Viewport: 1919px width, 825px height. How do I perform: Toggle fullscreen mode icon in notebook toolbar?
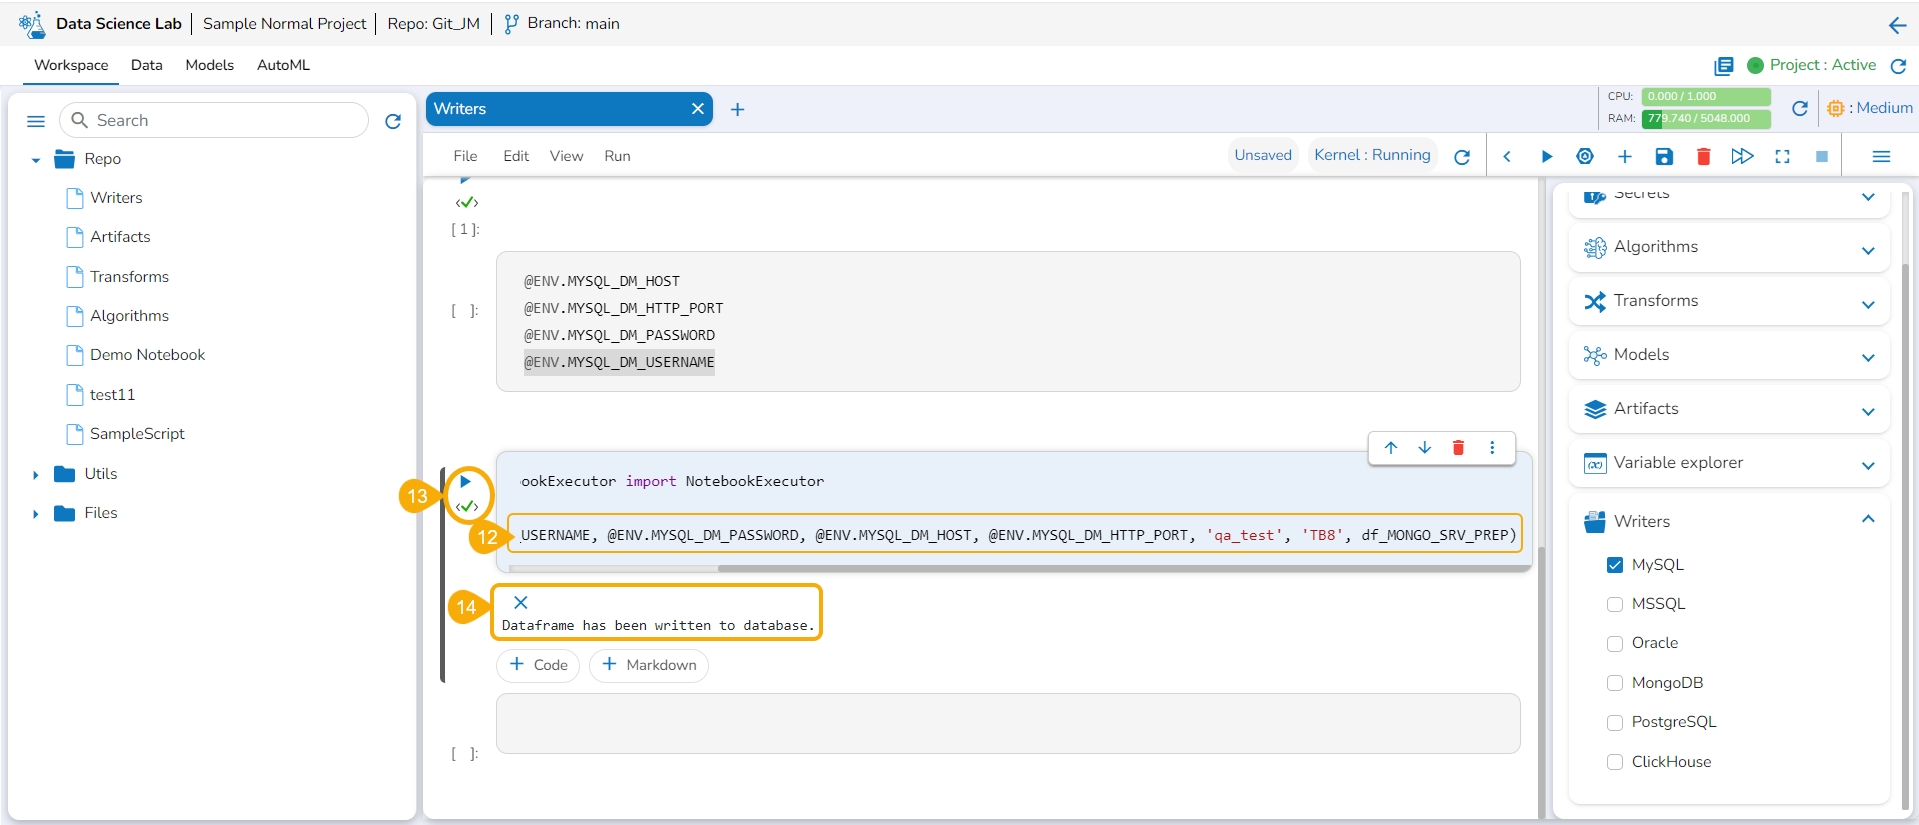point(1782,156)
